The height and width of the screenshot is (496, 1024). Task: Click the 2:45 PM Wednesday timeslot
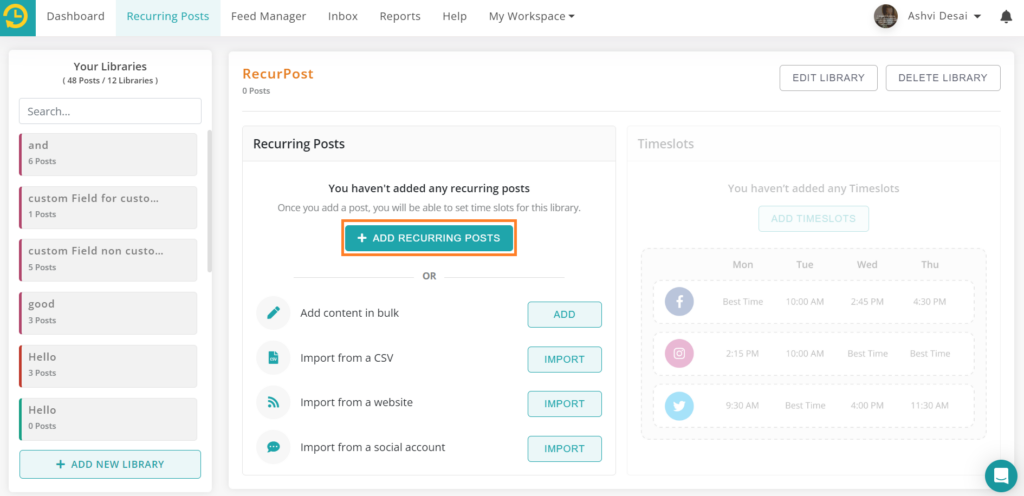pos(867,302)
